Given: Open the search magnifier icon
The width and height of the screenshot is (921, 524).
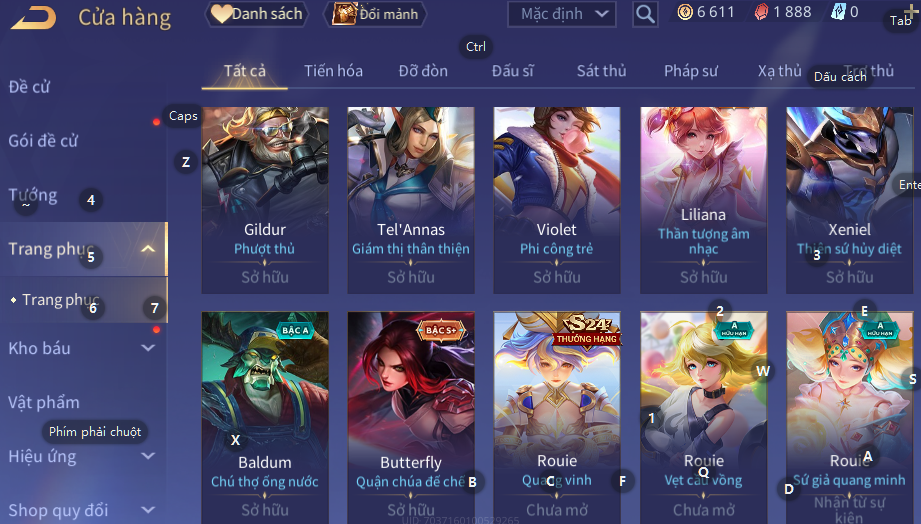Looking at the screenshot, I should [x=645, y=14].
